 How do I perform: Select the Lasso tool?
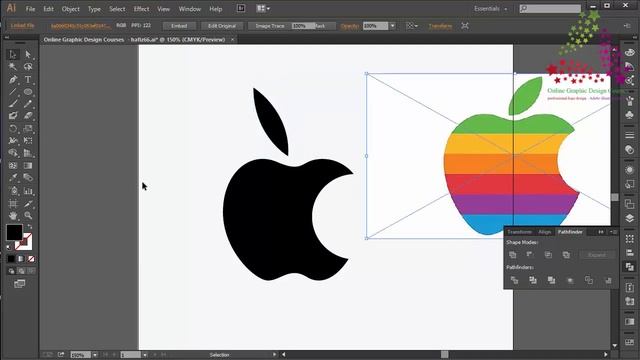(28, 67)
